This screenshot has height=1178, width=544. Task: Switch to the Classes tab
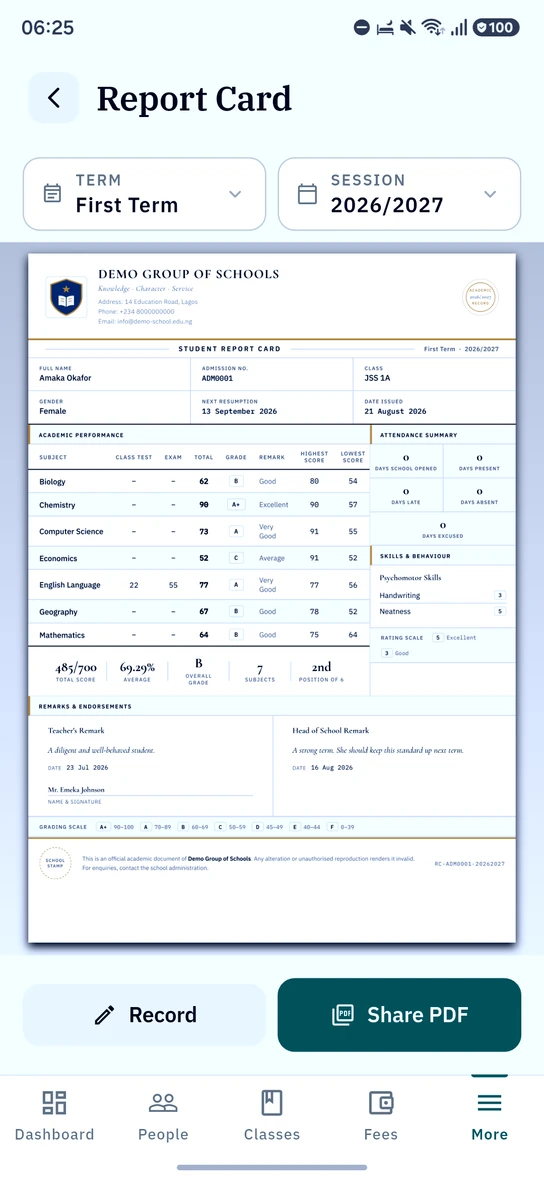(272, 1116)
